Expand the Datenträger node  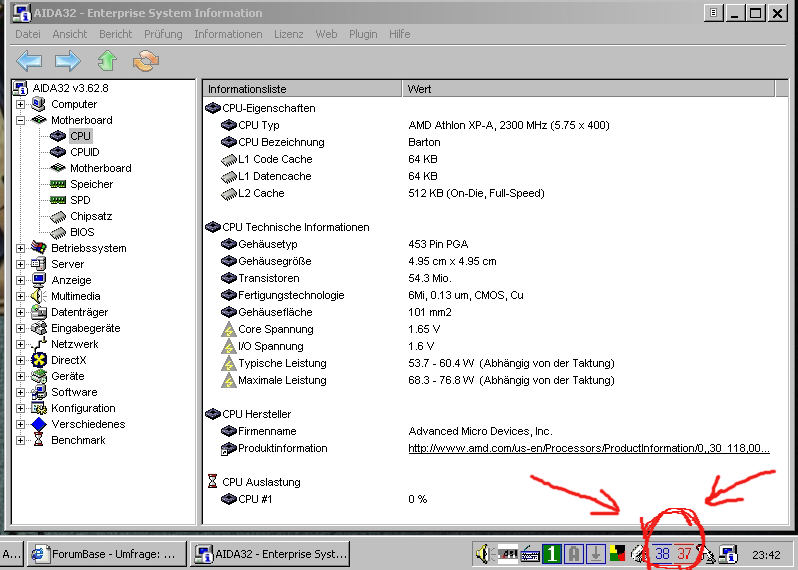click(x=20, y=312)
